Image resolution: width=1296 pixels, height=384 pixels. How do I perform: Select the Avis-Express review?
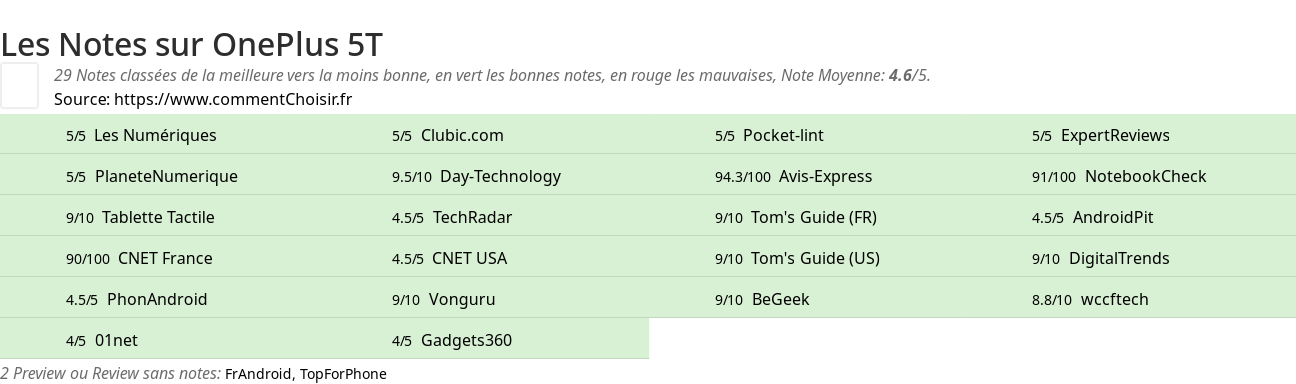coord(825,176)
